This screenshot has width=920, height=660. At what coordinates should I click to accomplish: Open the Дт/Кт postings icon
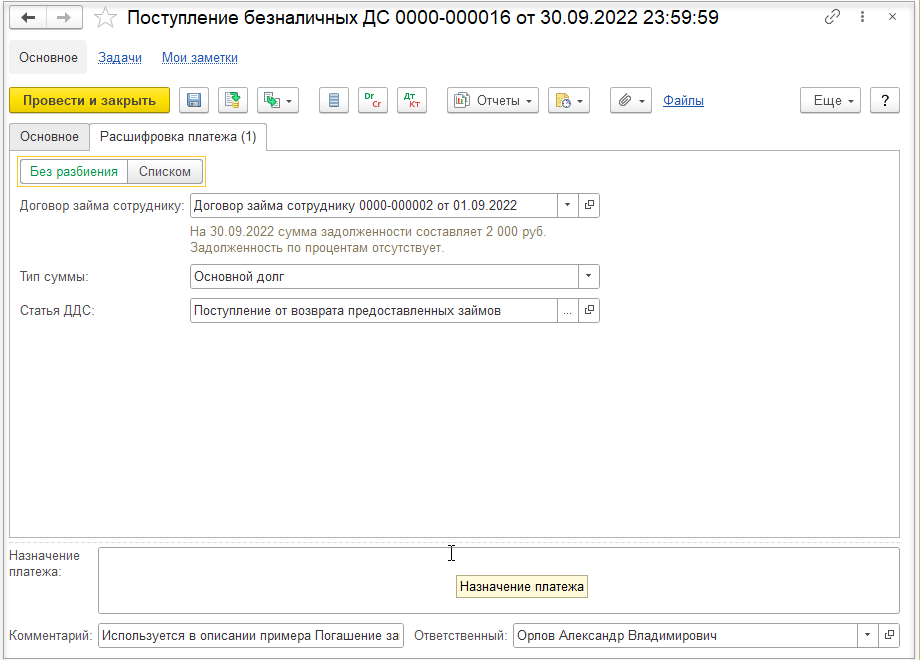coord(412,100)
